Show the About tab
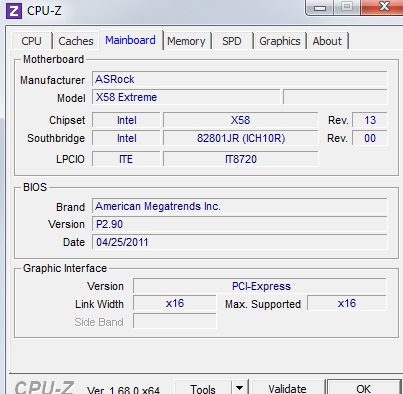This screenshot has height=394, width=403. 327,41
